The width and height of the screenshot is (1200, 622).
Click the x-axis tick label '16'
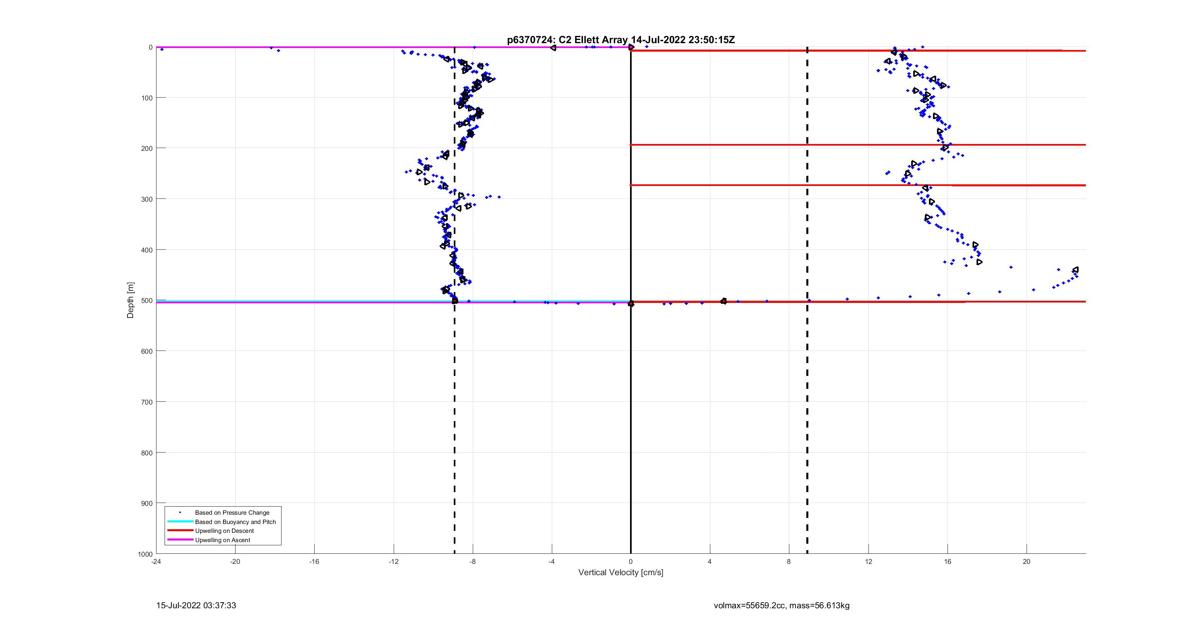coord(947,561)
